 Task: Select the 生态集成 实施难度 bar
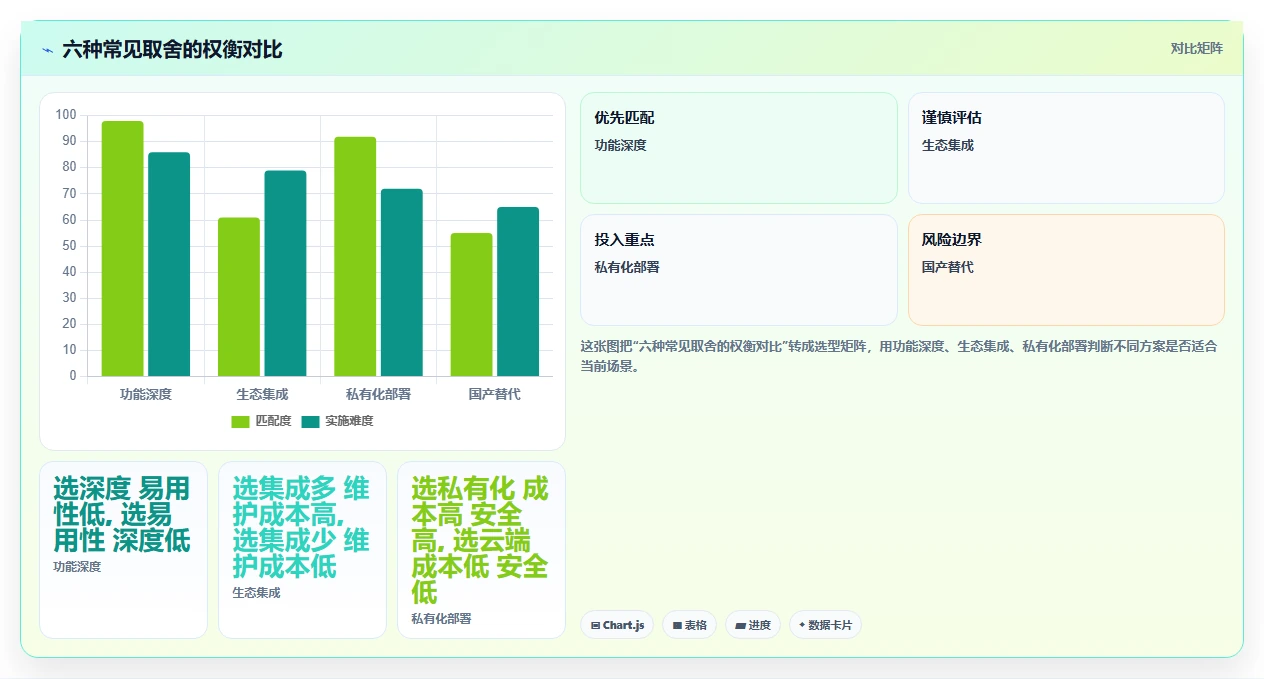pyautogui.click(x=285, y=274)
